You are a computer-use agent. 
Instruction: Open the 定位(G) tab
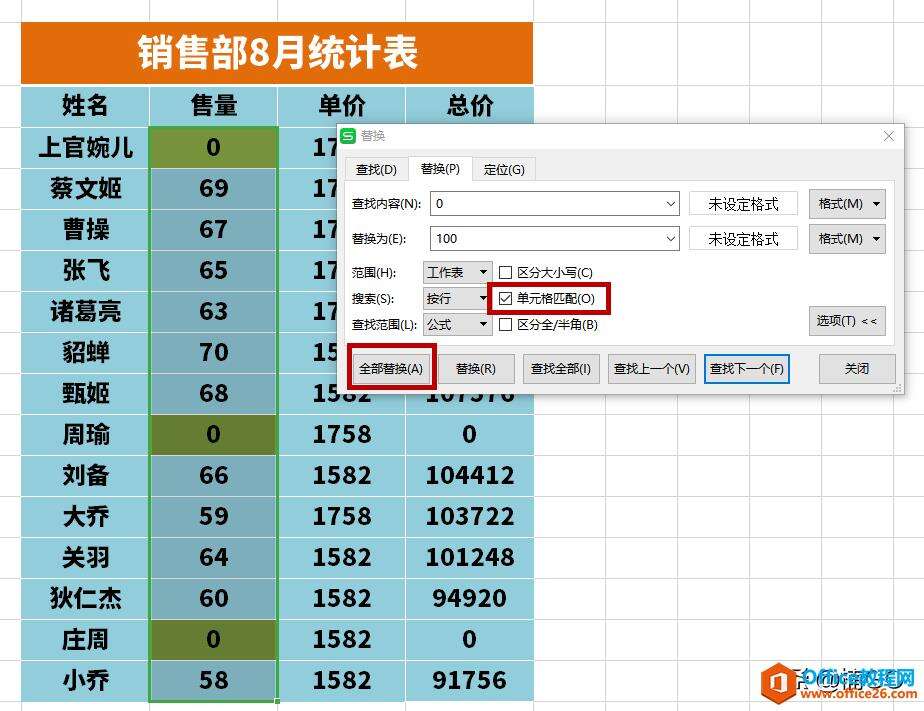(x=504, y=170)
